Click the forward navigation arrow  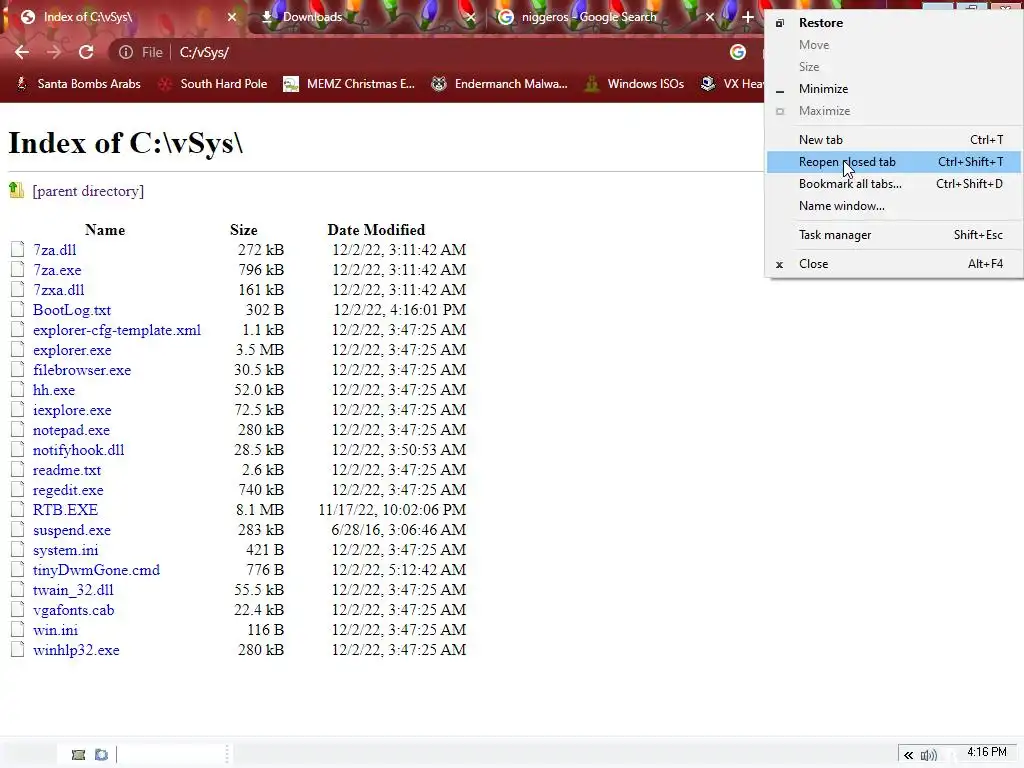(54, 52)
